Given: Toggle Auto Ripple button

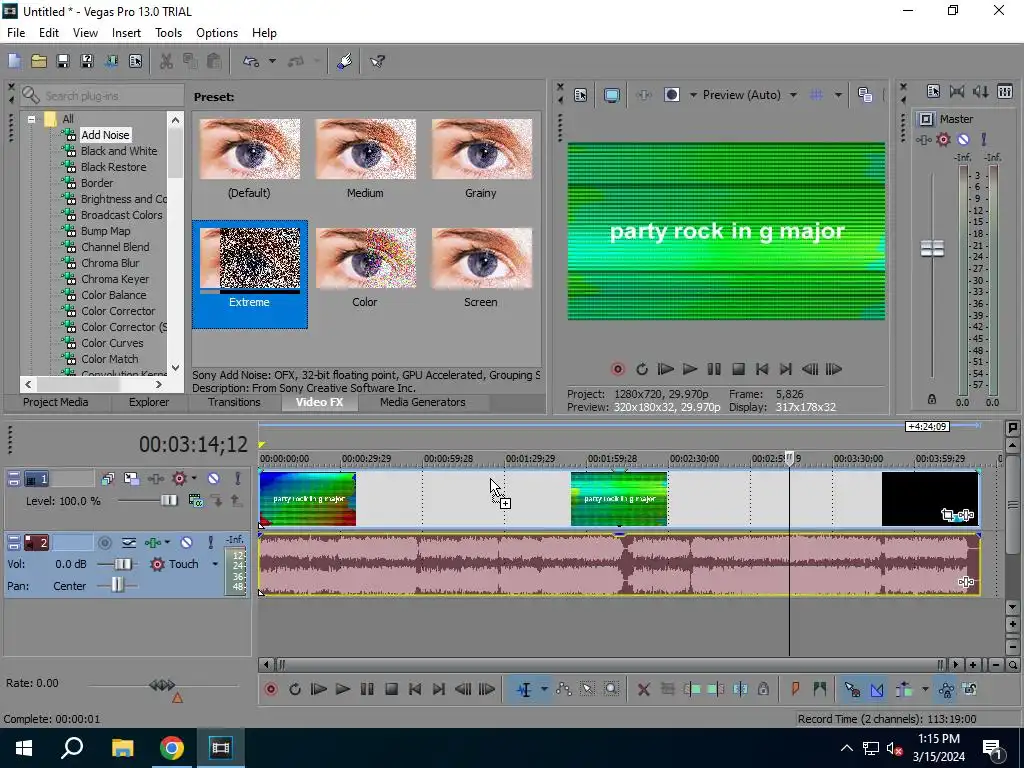Looking at the screenshot, I should click(x=904, y=689).
